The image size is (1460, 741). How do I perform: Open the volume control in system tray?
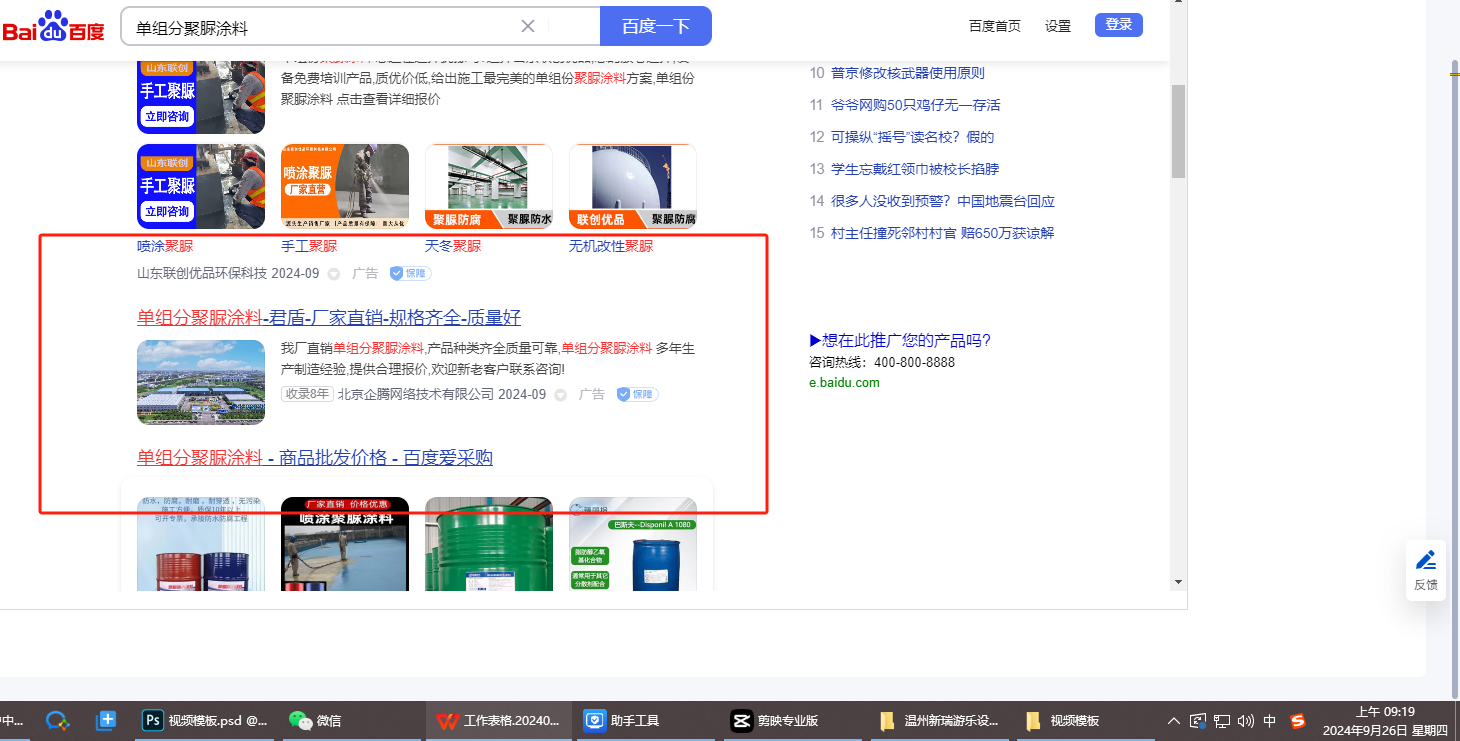click(1246, 720)
